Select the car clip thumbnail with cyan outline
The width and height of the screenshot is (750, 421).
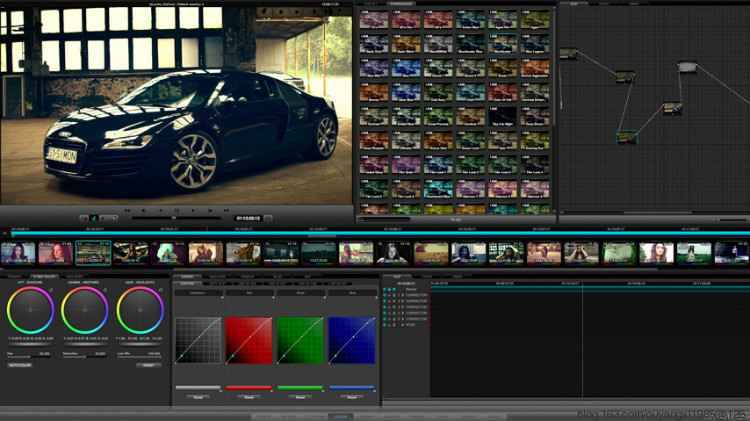point(93,253)
